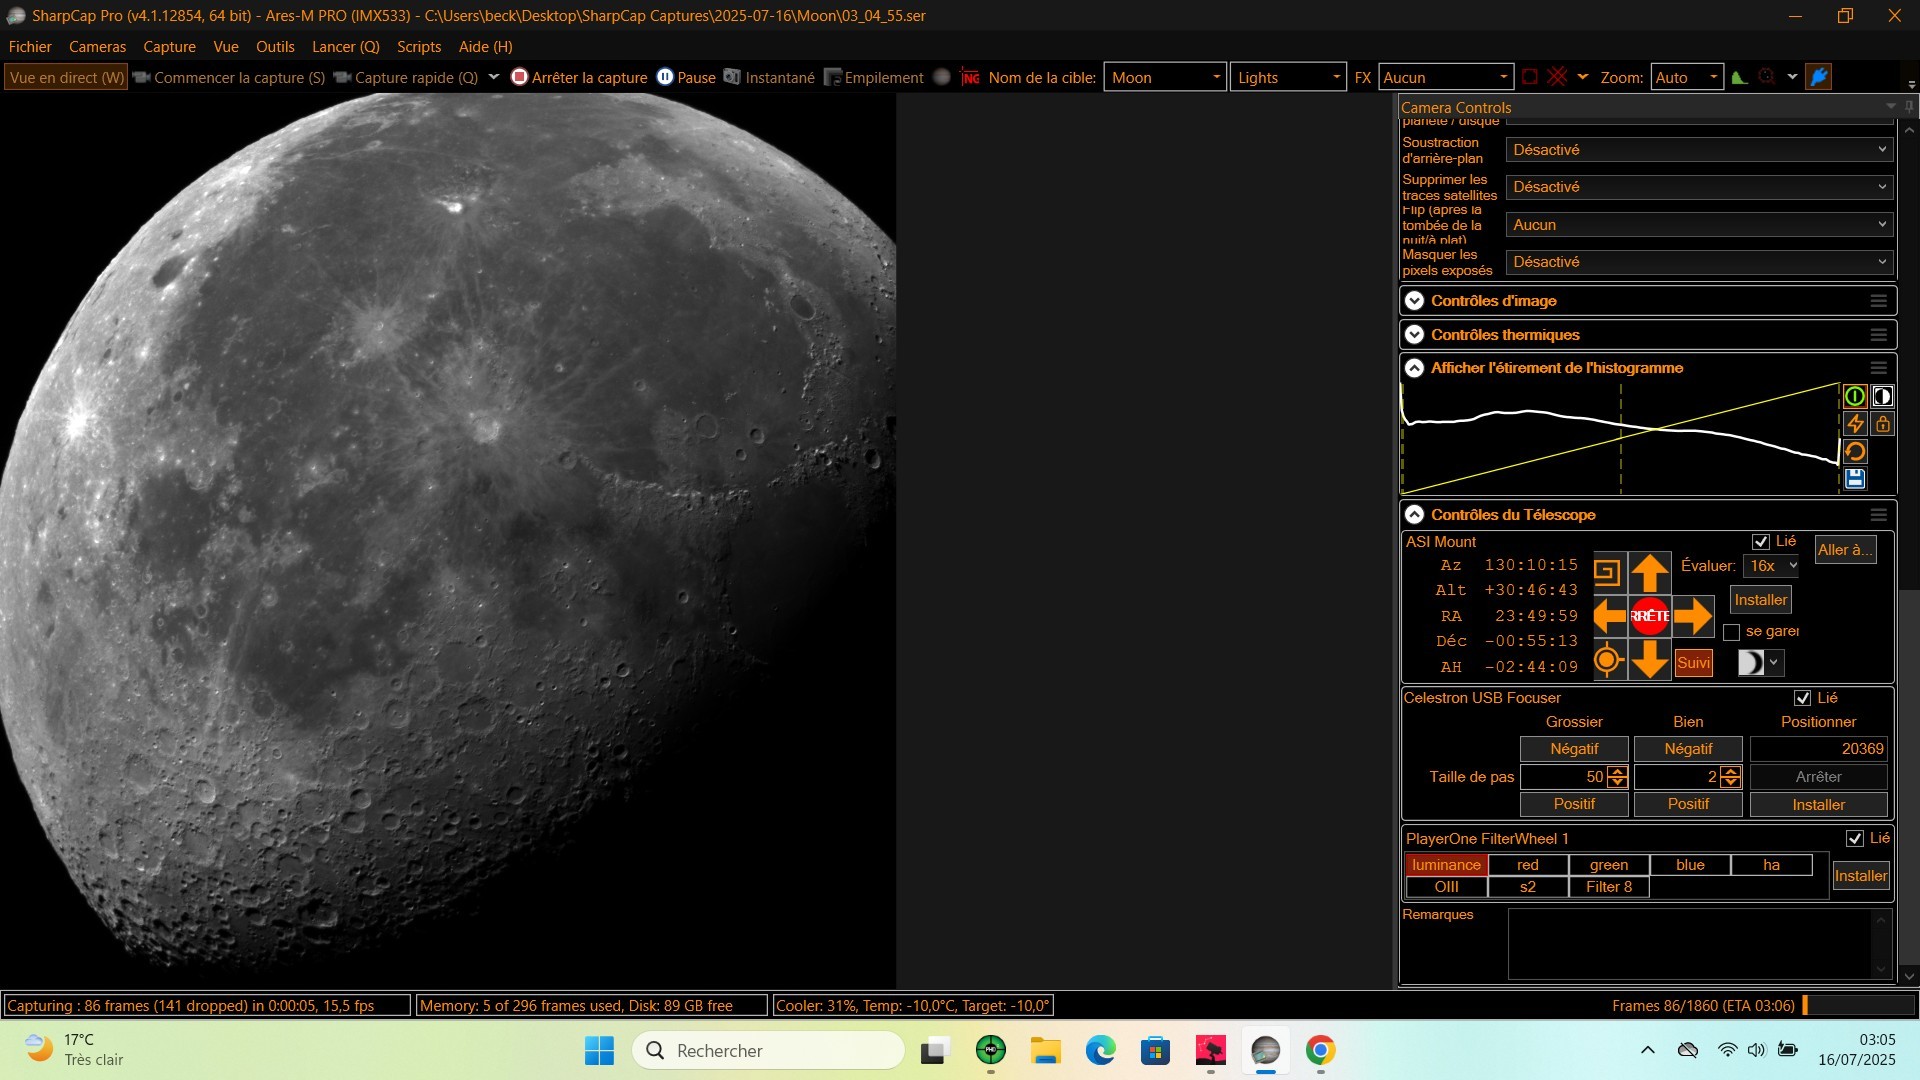Click Installer under the focuser position
The height and width of the screenshot is (1080, 1920).
coord(1818,805)
